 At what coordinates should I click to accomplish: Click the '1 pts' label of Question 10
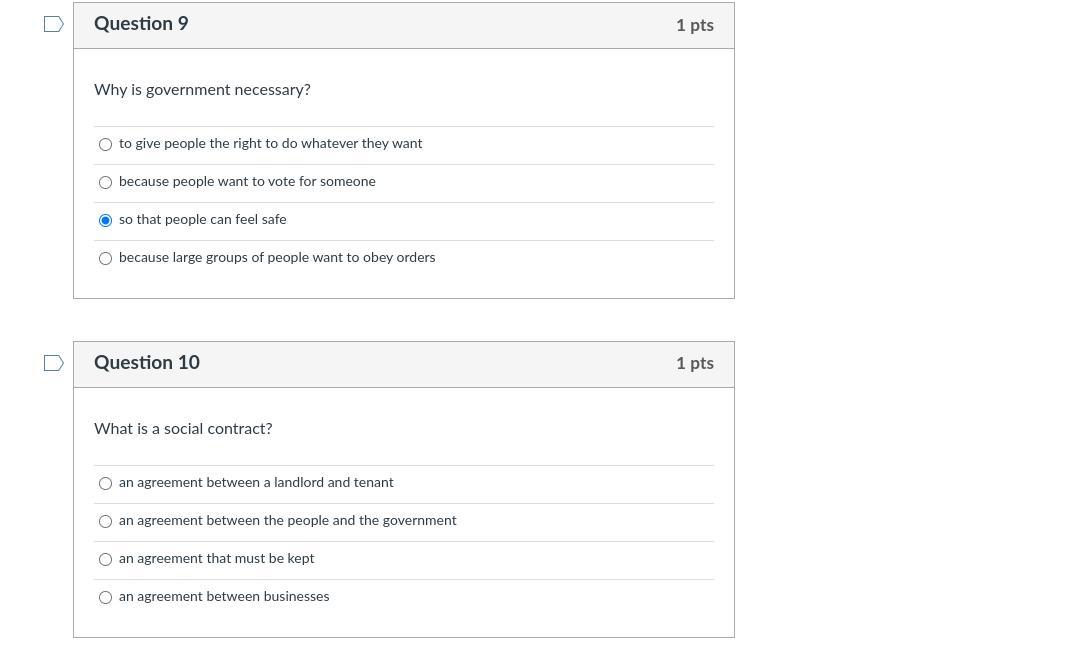[x=695, y=363]
